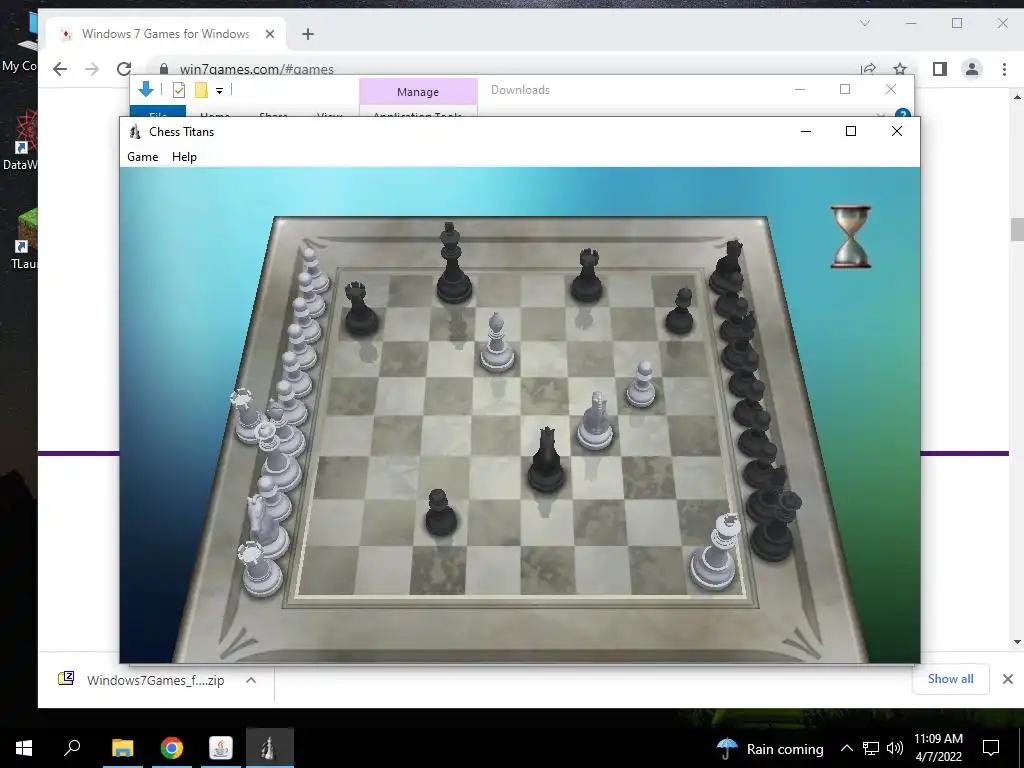Viewport: 1024px width, 768px height.
Task: Open Chrome from the taskbar
Action: (x=172, y=748)
